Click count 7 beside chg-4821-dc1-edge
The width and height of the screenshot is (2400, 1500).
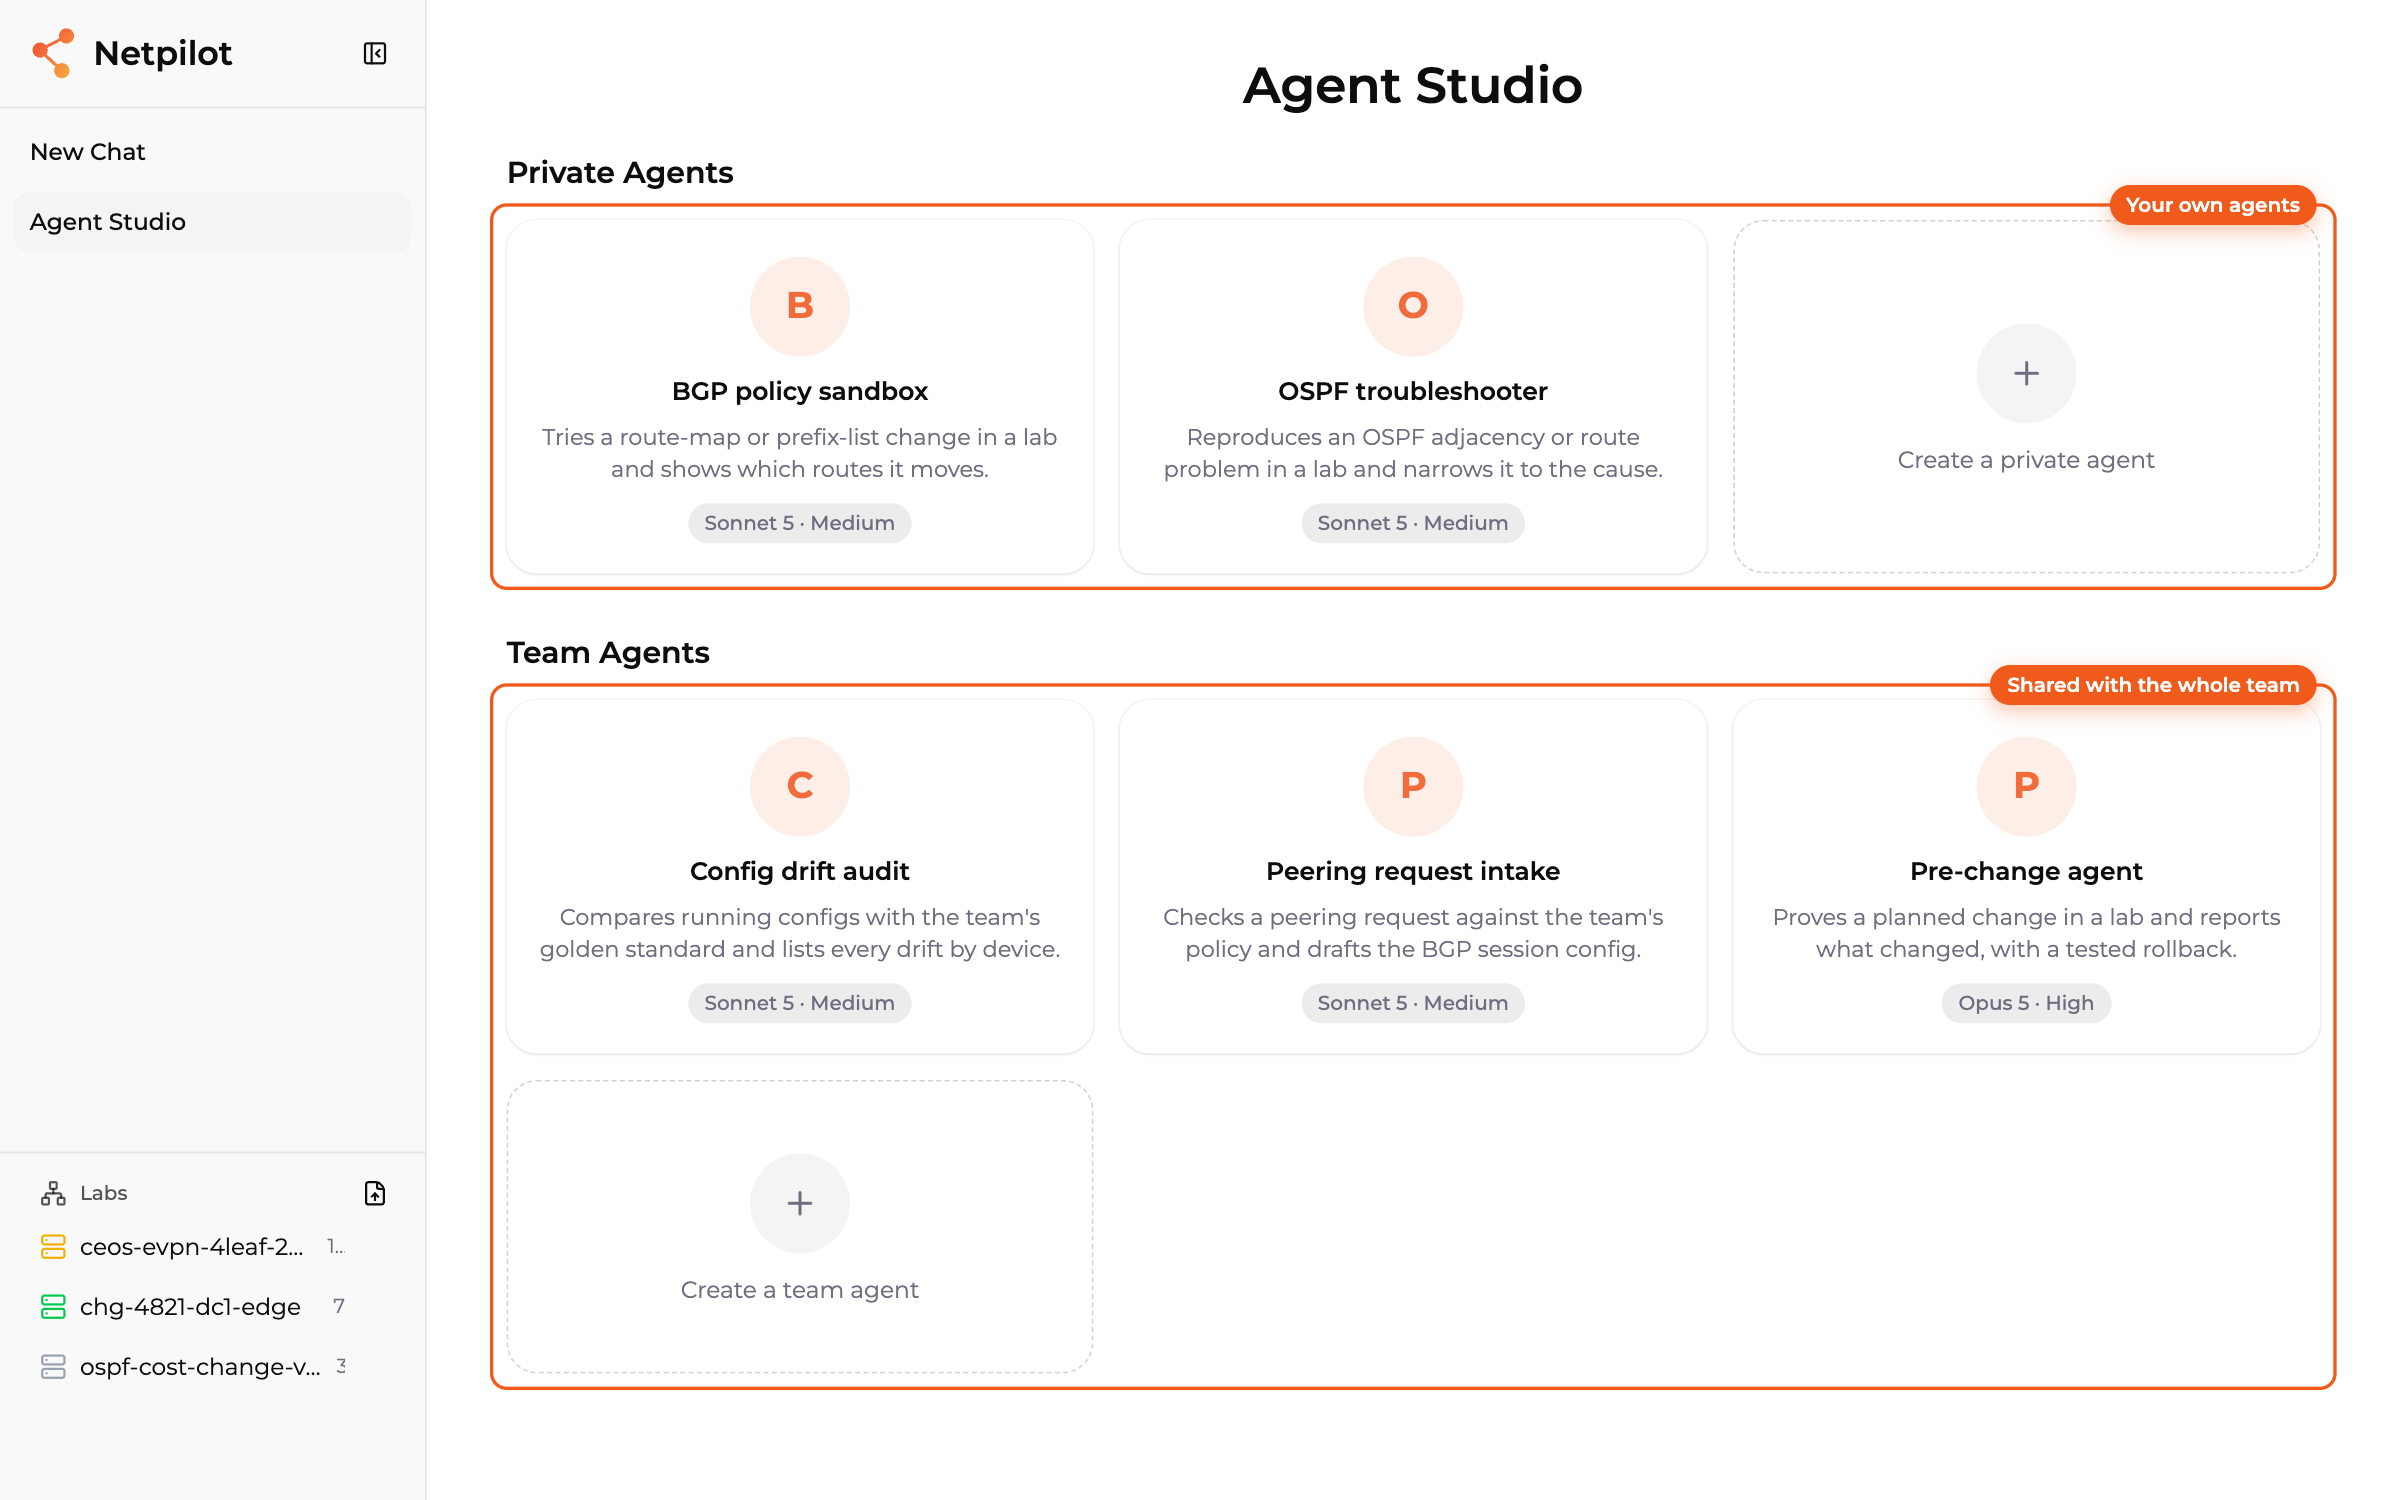point(339,1306)
